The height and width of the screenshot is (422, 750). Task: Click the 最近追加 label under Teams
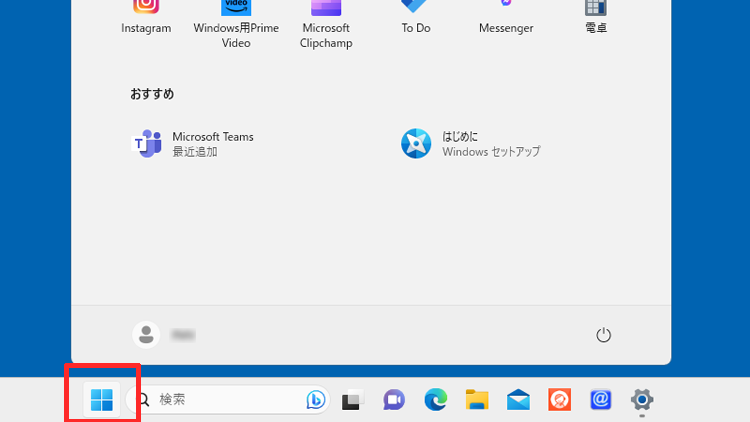[195, 152]
